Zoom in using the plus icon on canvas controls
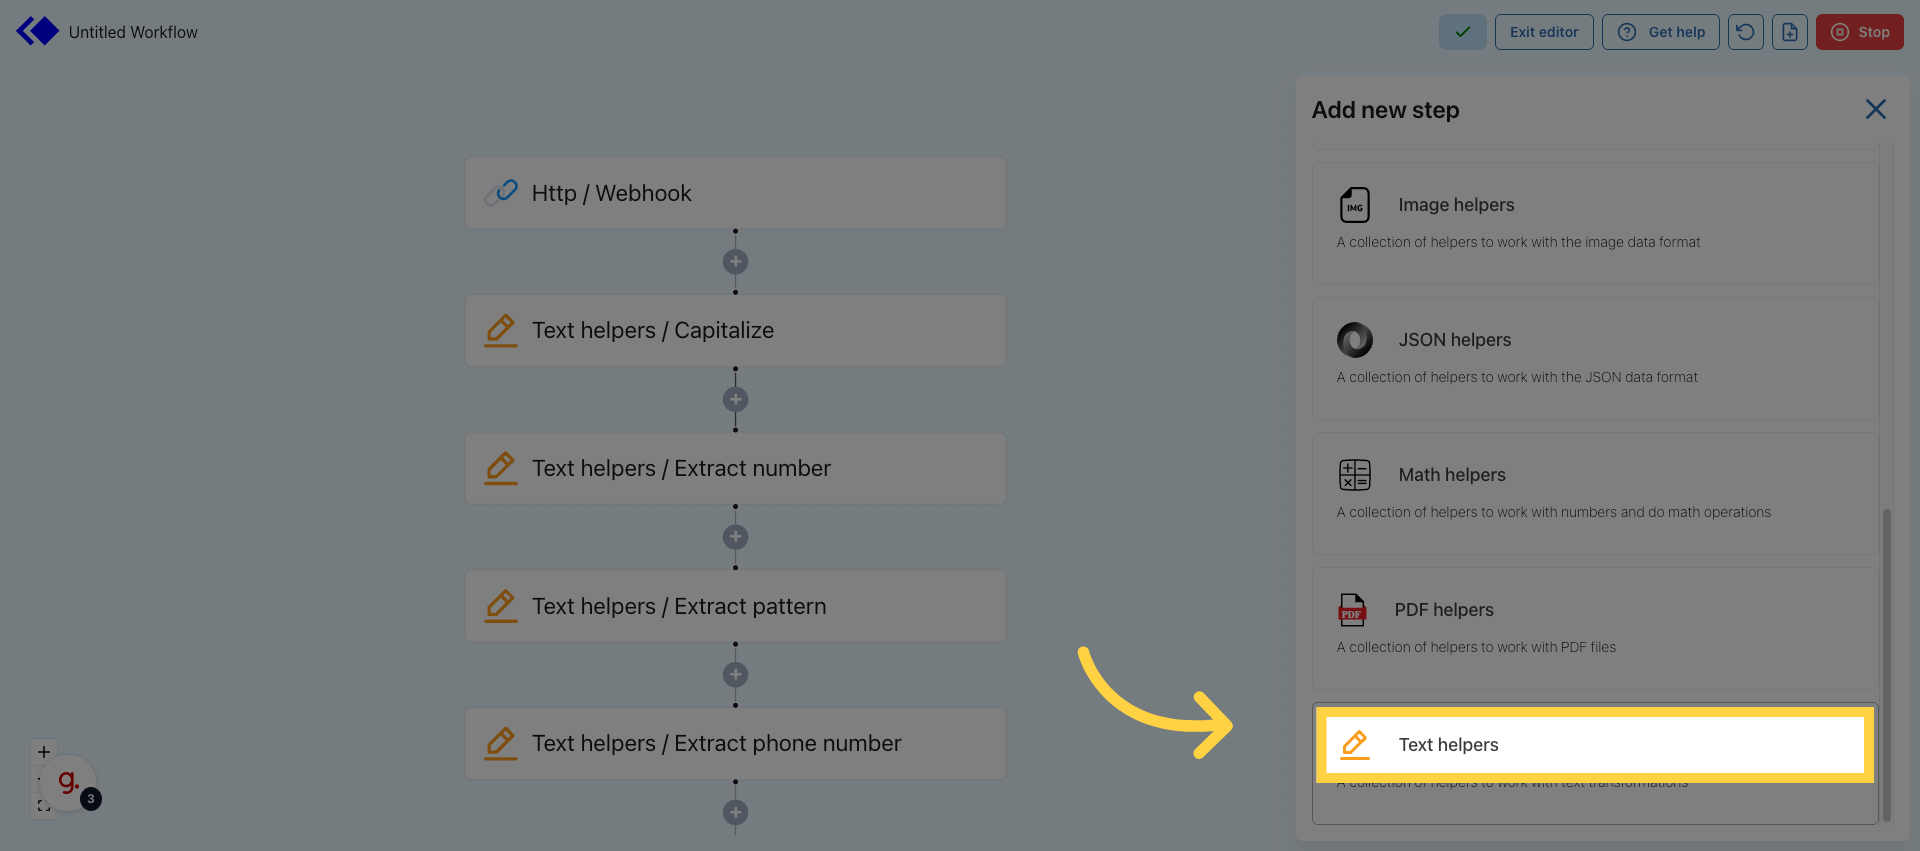This screenshot has height=851, width=1920. (x=43, y=751)
